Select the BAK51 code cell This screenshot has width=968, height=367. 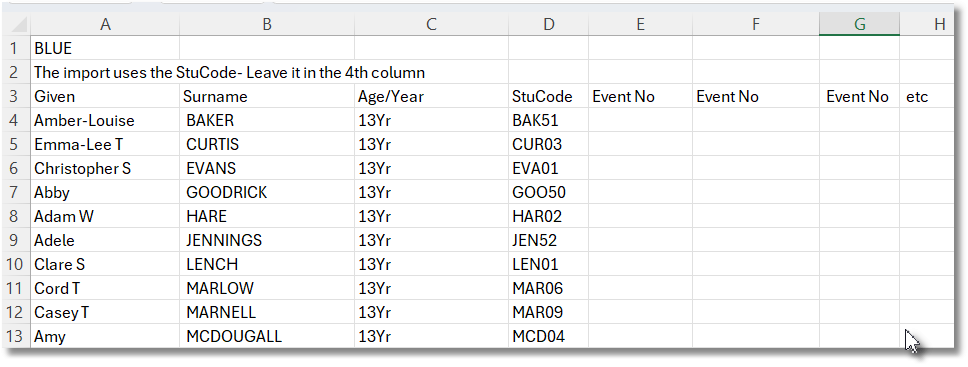(x=549, y=120)
